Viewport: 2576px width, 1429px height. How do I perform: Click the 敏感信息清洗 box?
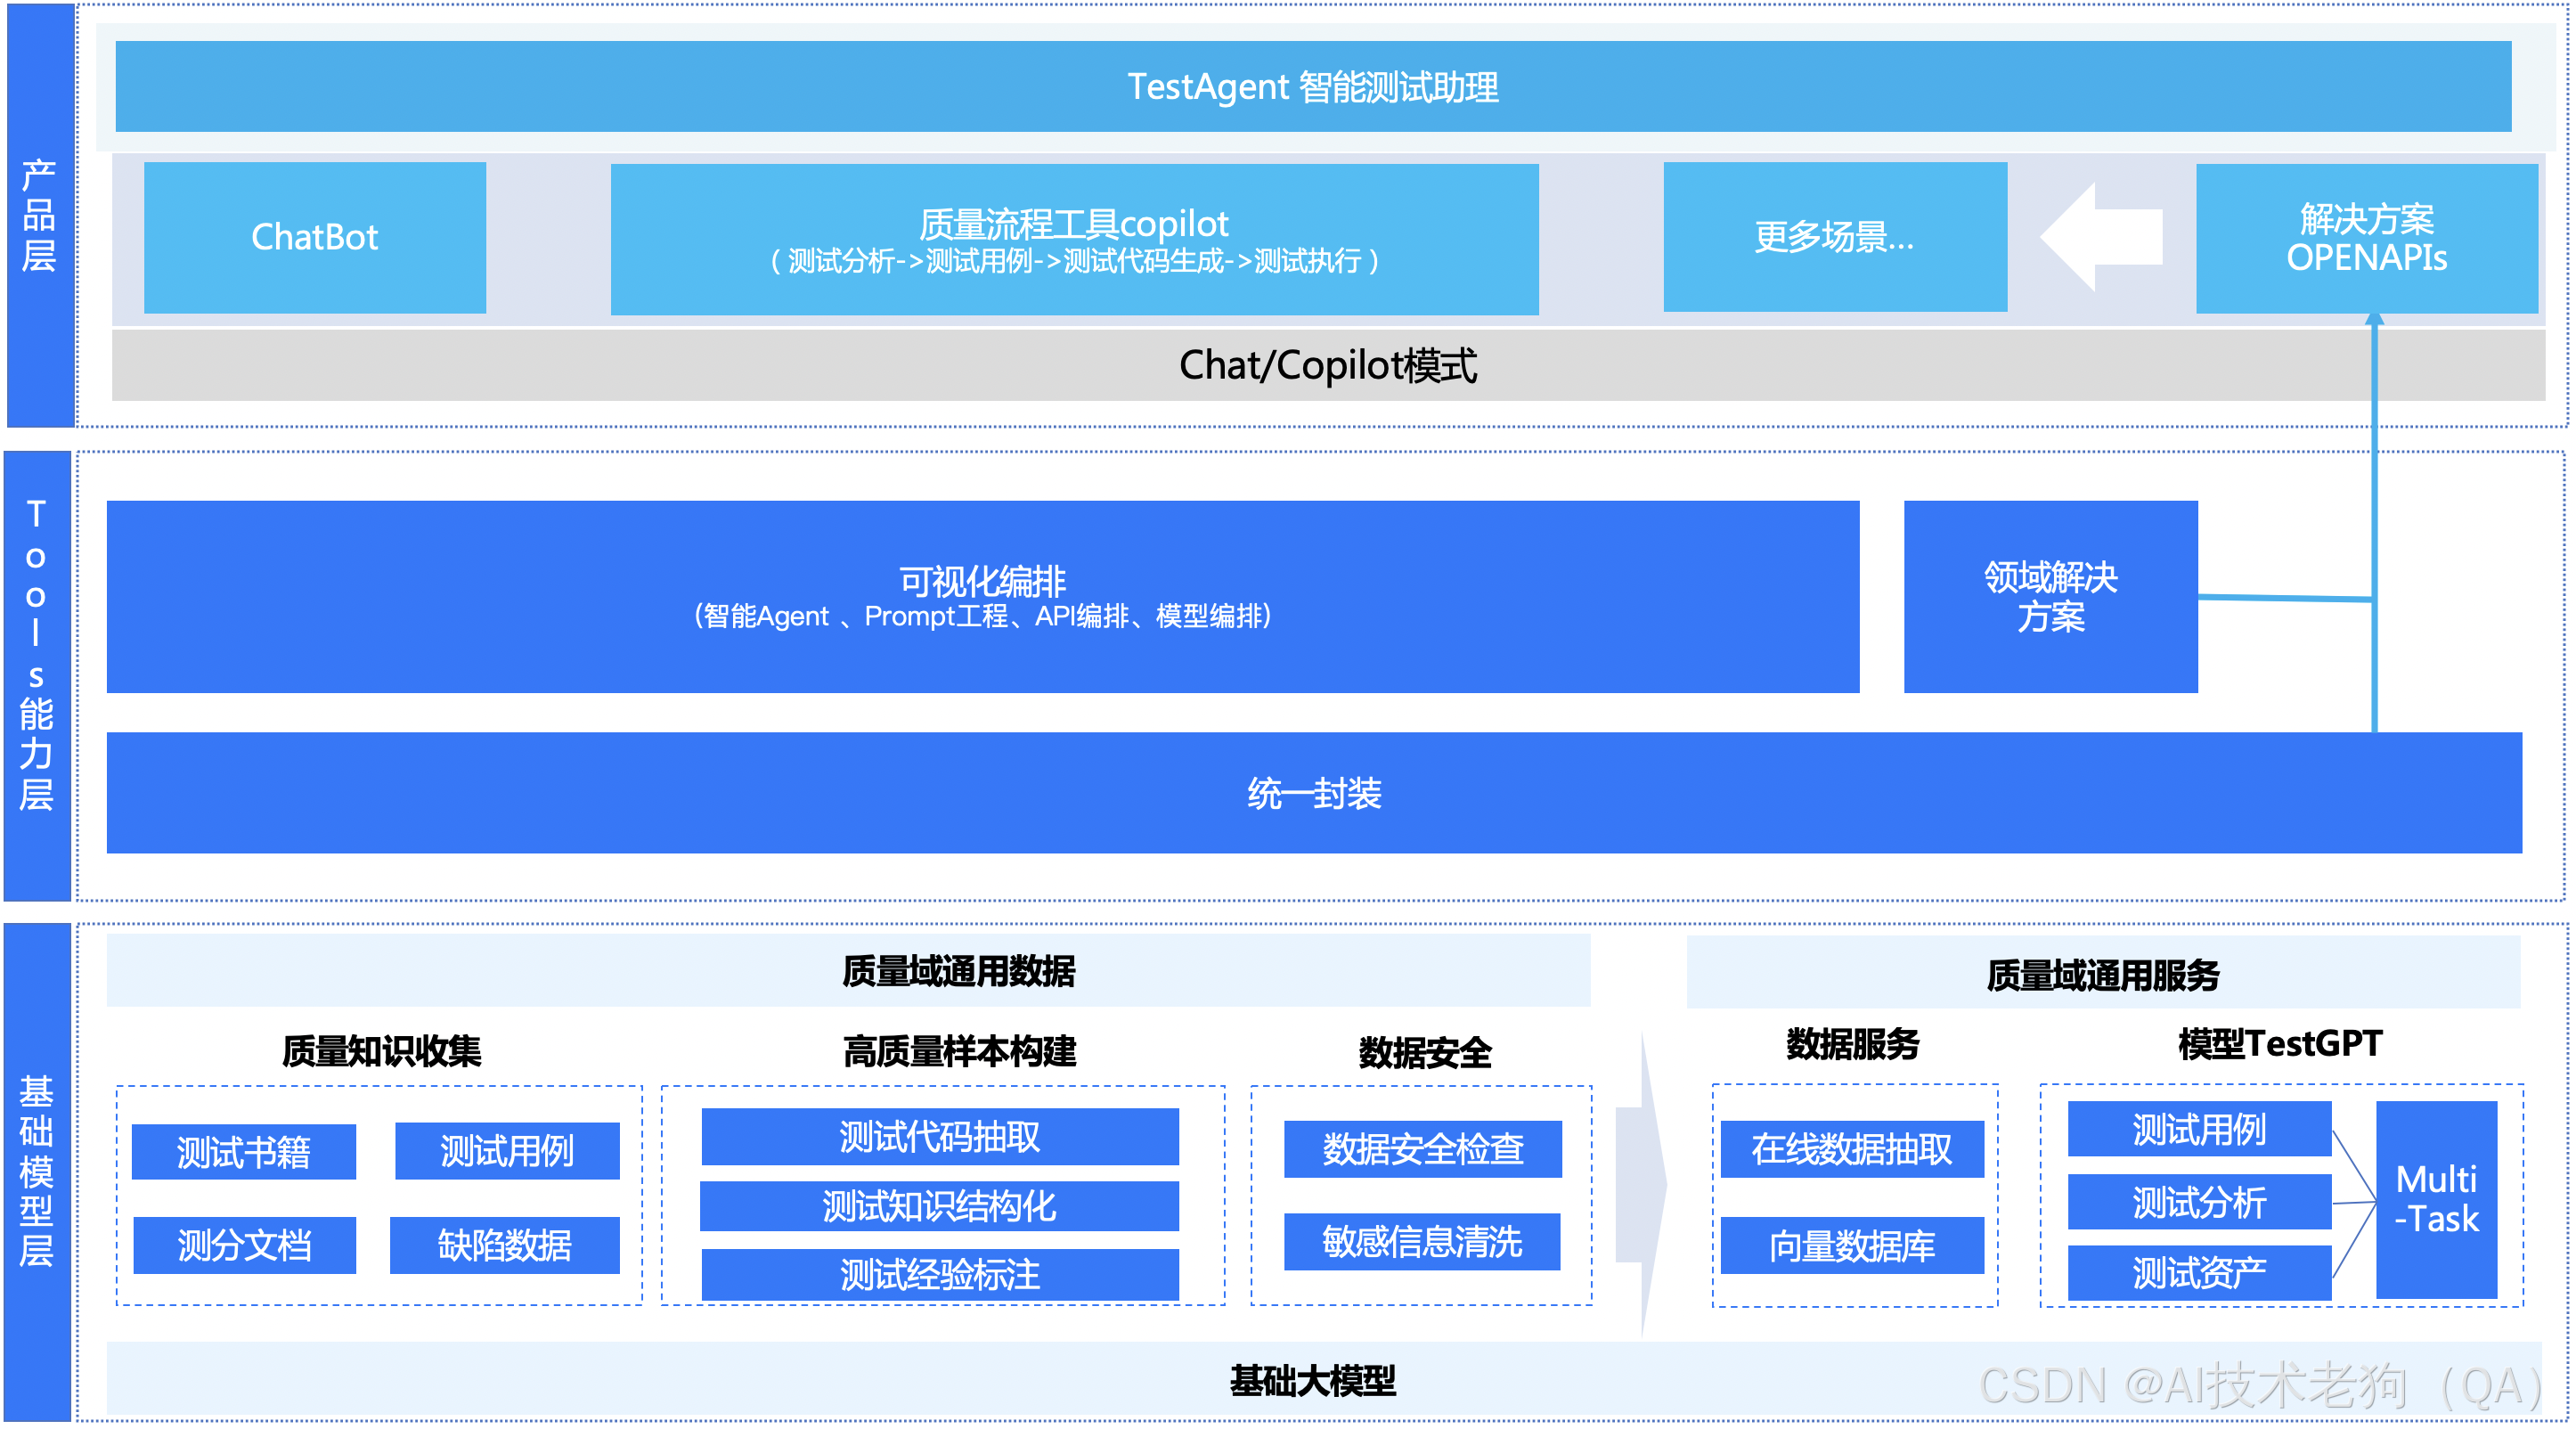(1422, 1242)
